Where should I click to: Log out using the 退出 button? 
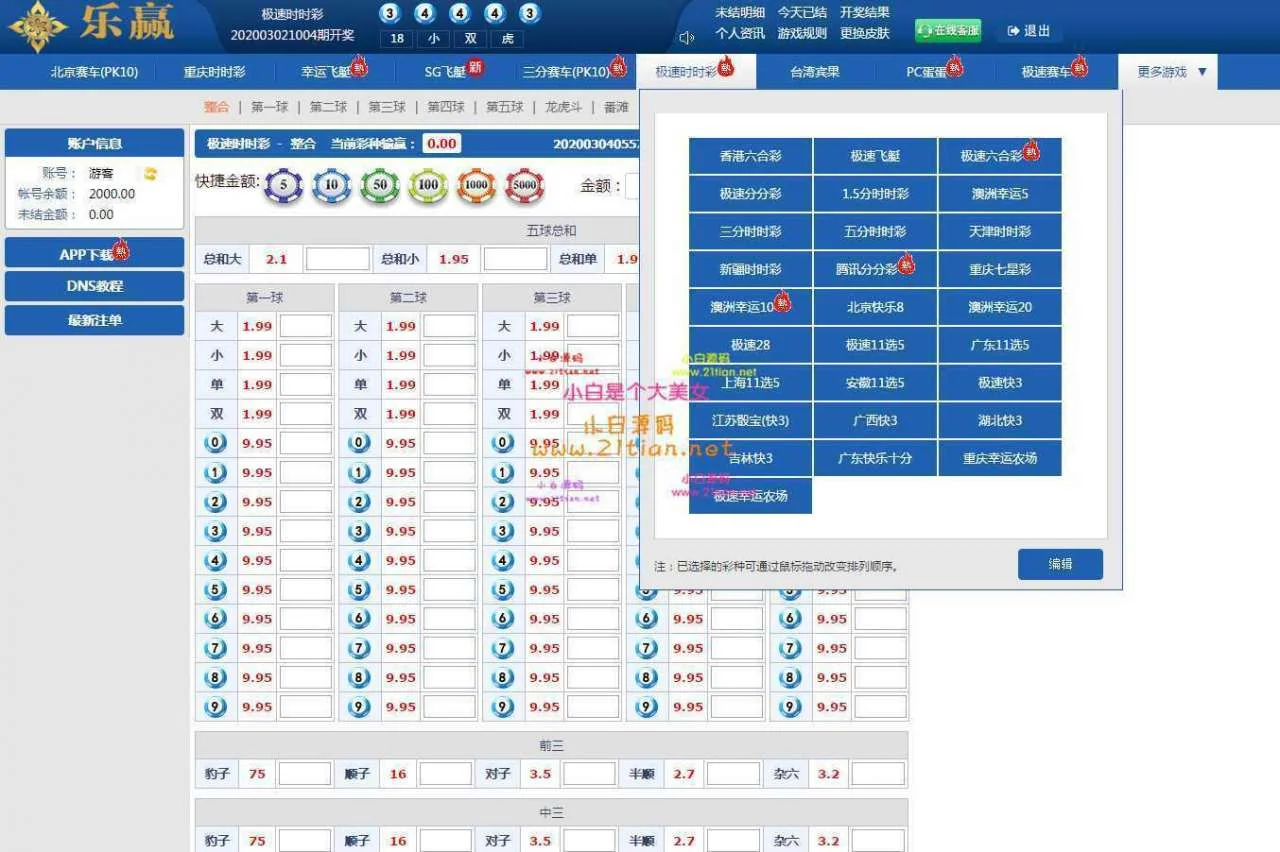point(1029,31)
